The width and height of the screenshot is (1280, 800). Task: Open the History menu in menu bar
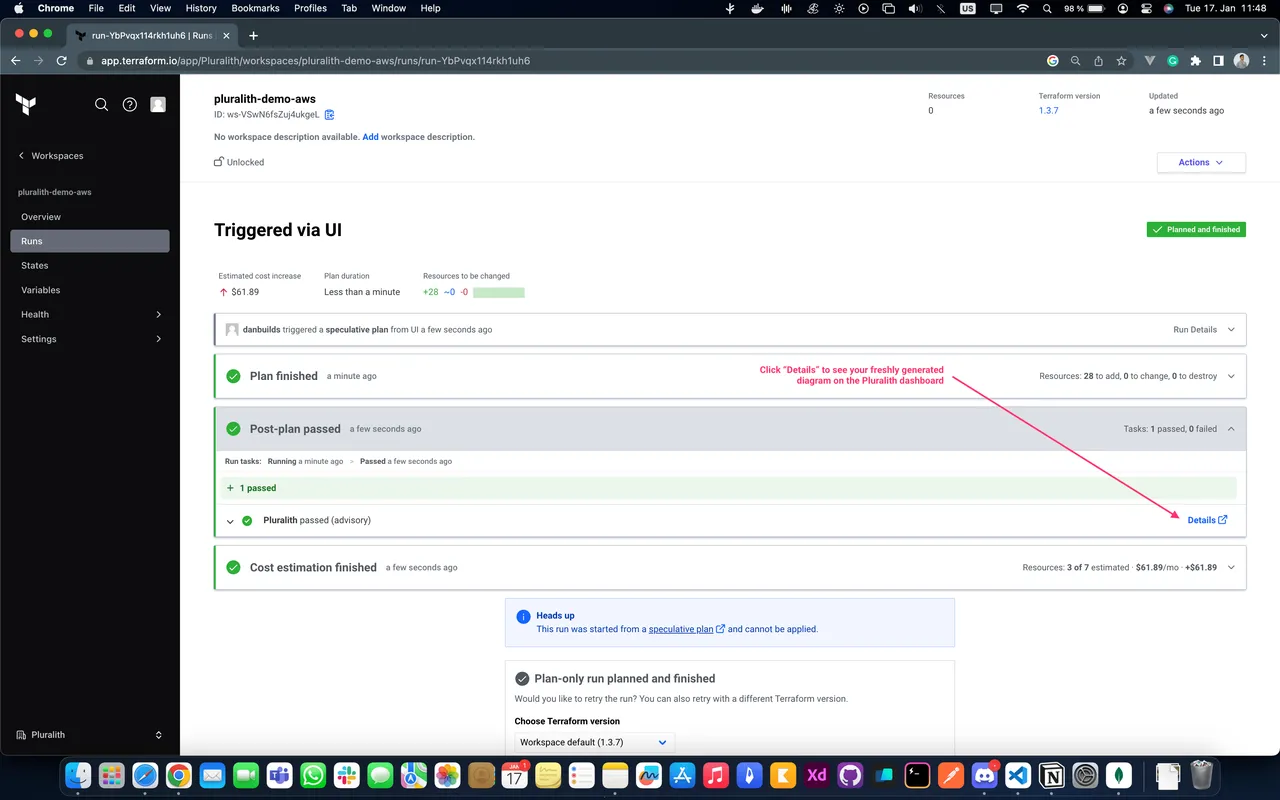point(201,8)
